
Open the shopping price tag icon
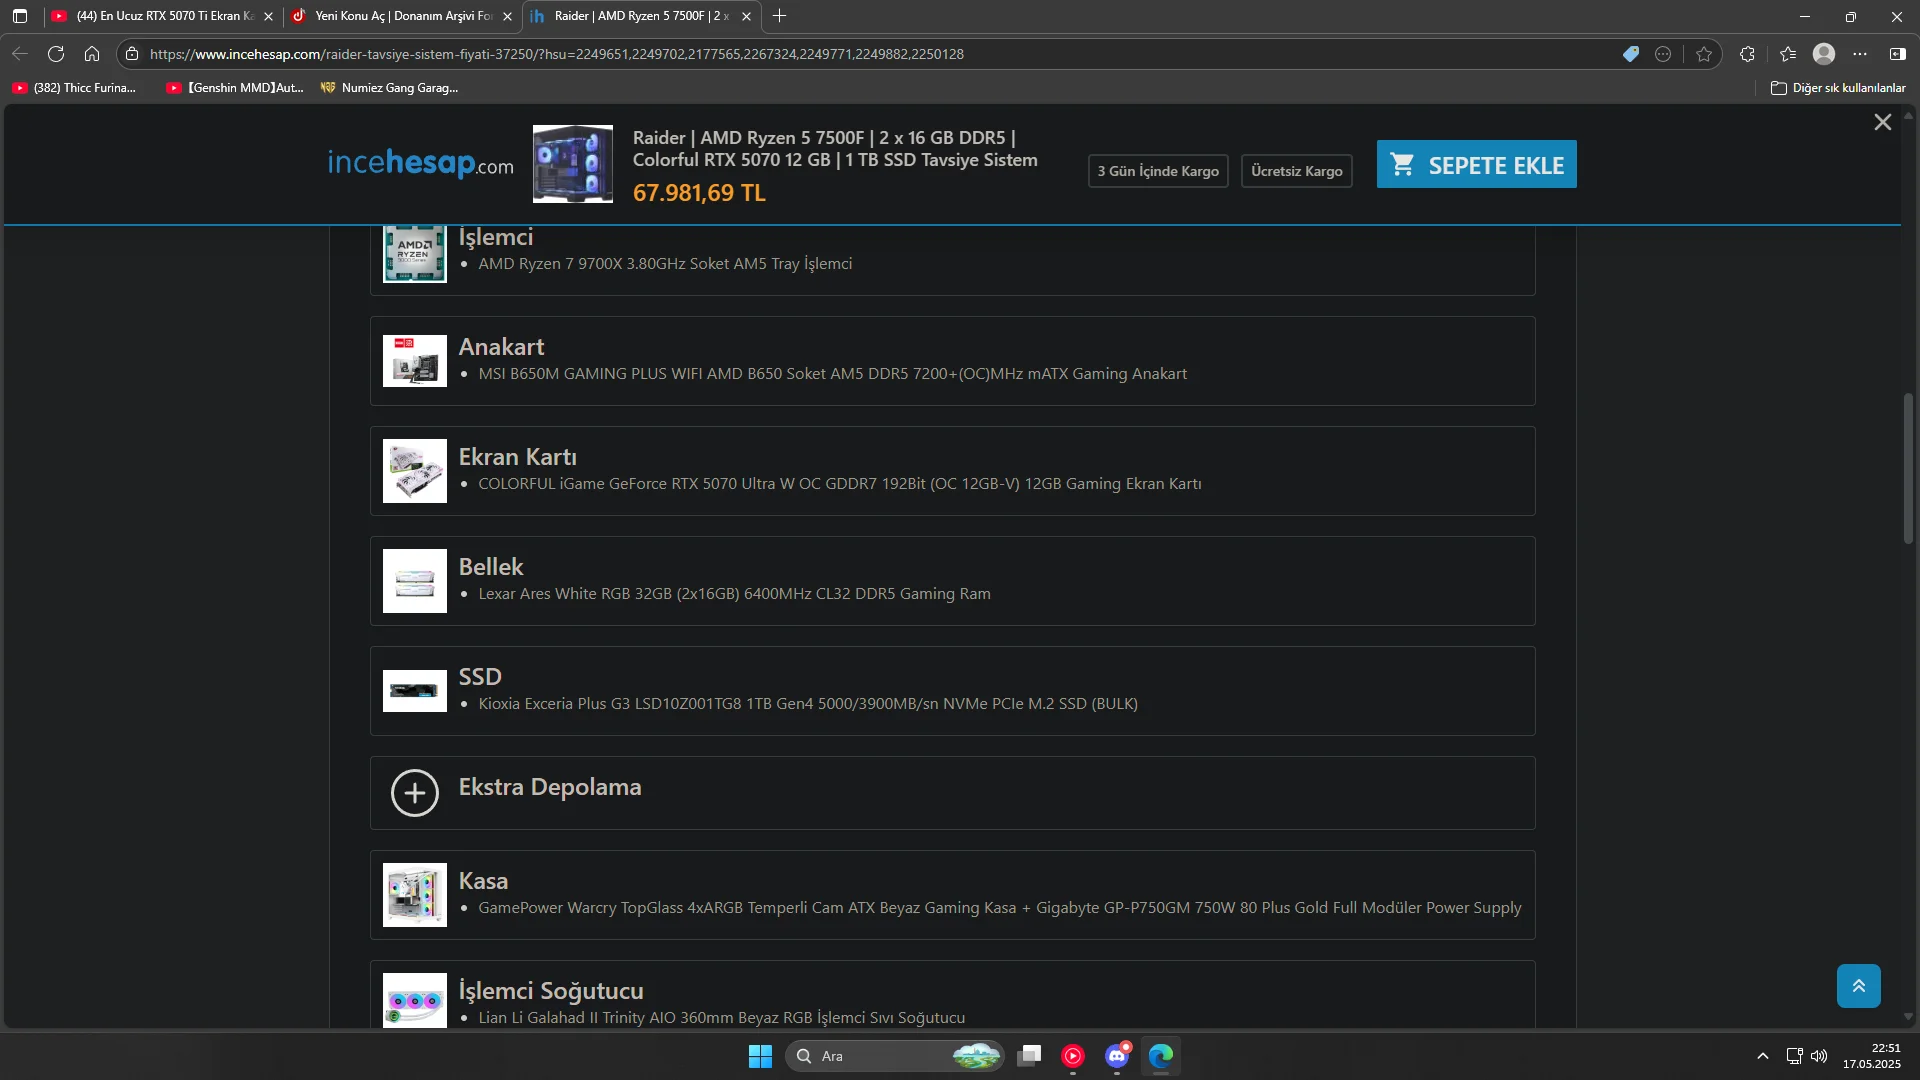point(1630,54)
